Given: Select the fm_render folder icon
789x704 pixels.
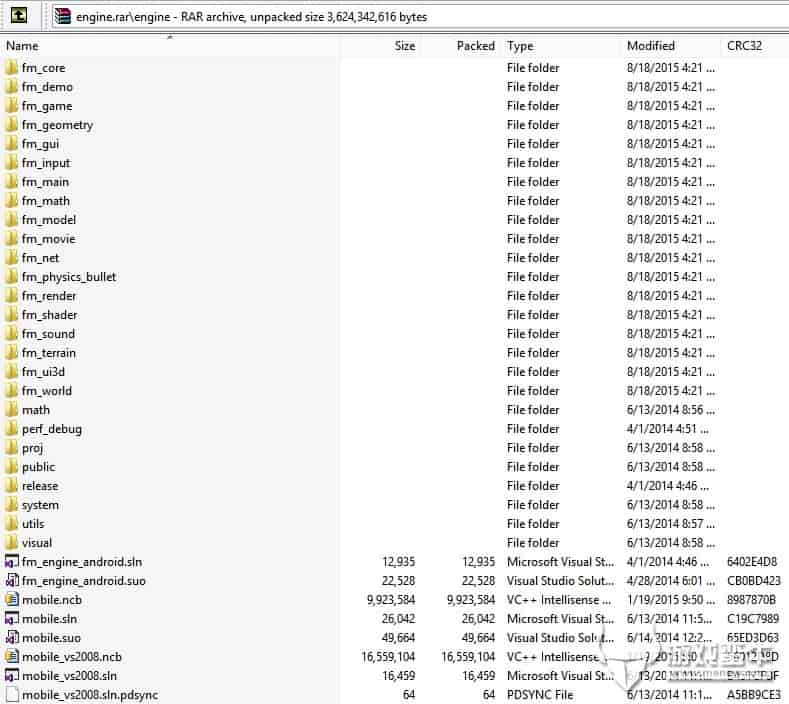Looking at the screenshot, I should tap(11, 295).
